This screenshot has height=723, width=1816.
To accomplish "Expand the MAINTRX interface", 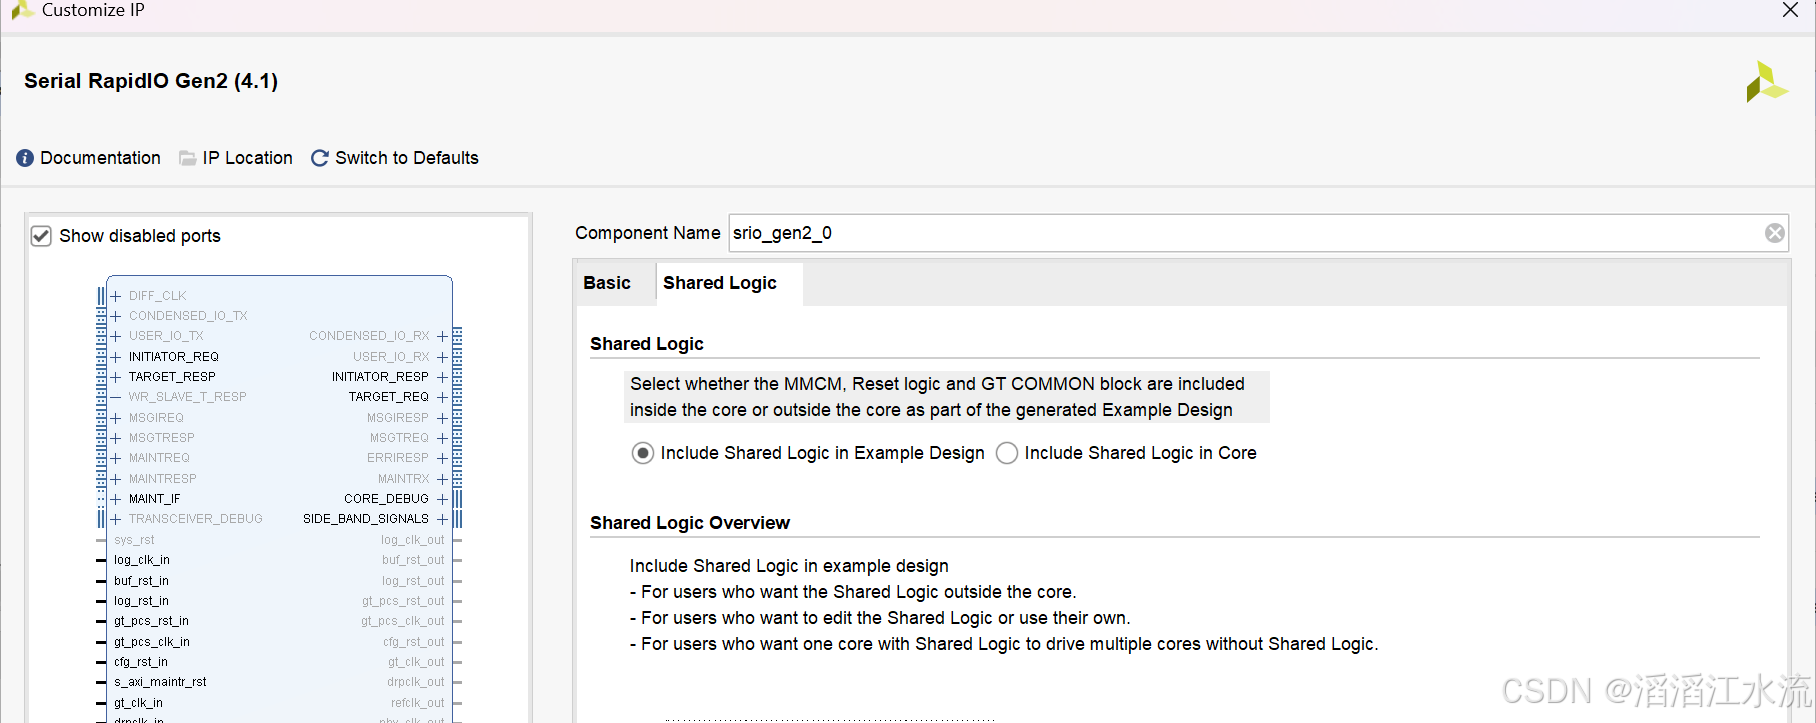I will (442, 479).
